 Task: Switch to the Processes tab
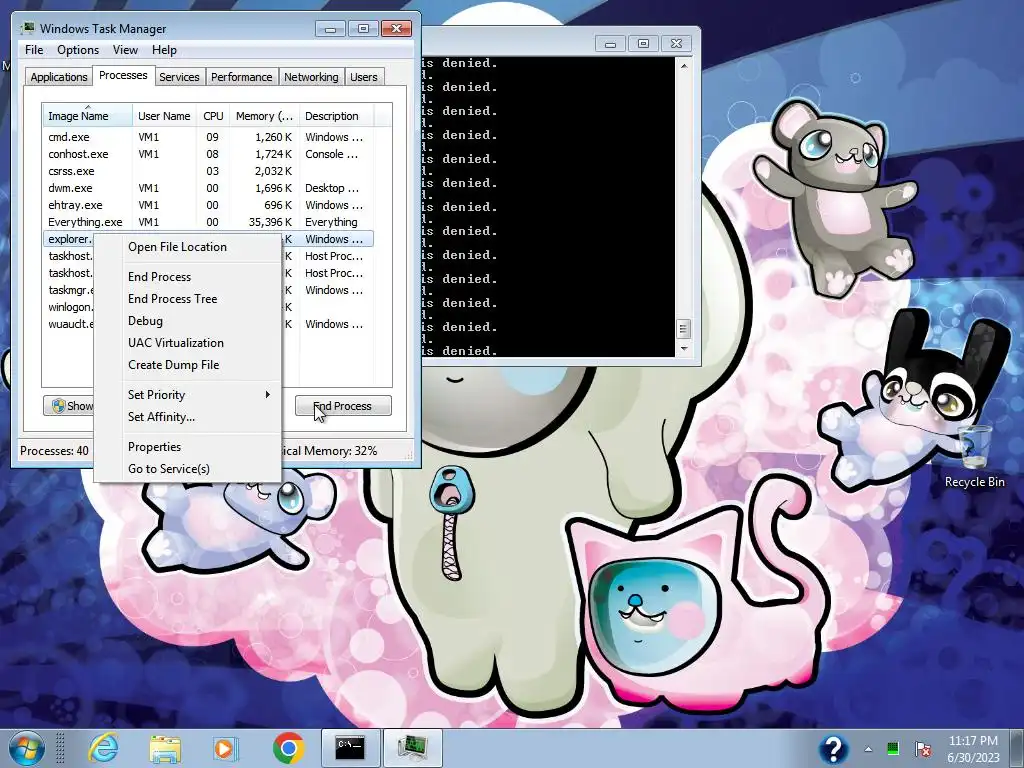pos(123,75)
